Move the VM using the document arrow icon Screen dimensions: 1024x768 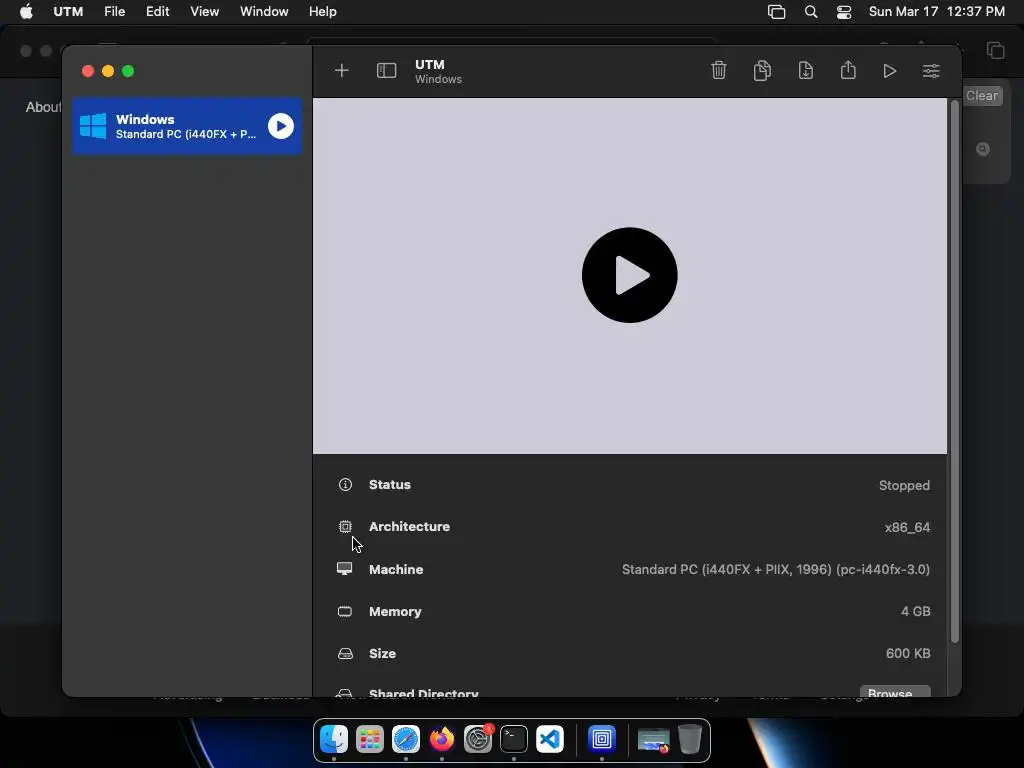(x=806, y=70)
